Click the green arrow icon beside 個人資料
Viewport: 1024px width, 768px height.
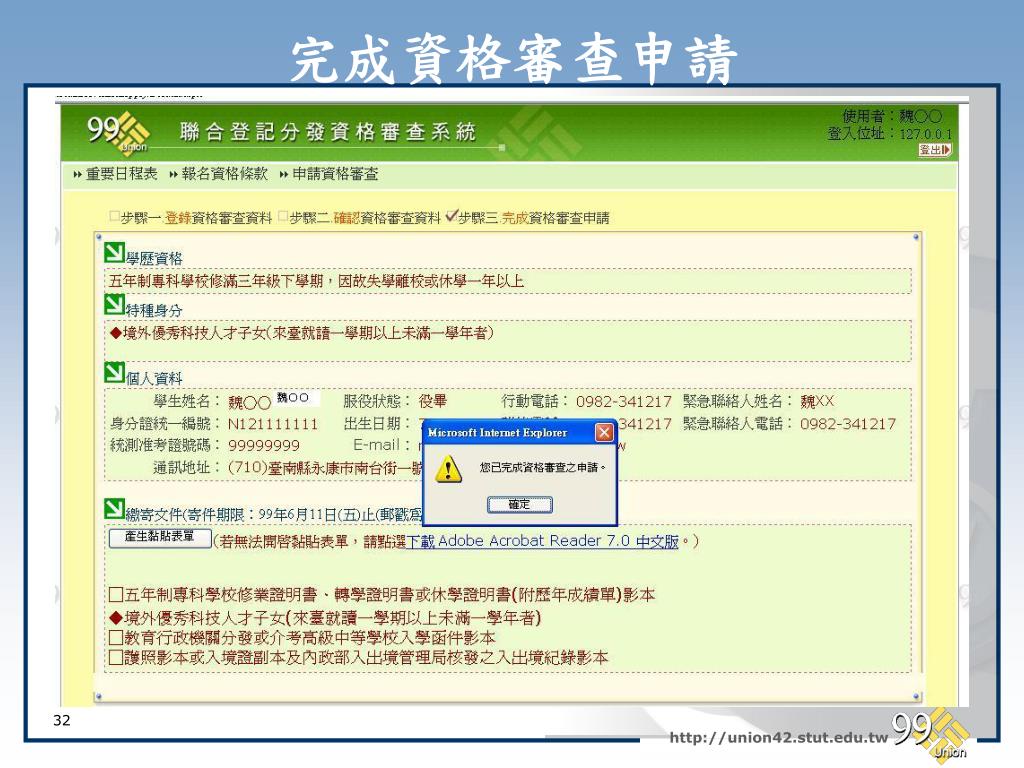click(x=114, y=372)
